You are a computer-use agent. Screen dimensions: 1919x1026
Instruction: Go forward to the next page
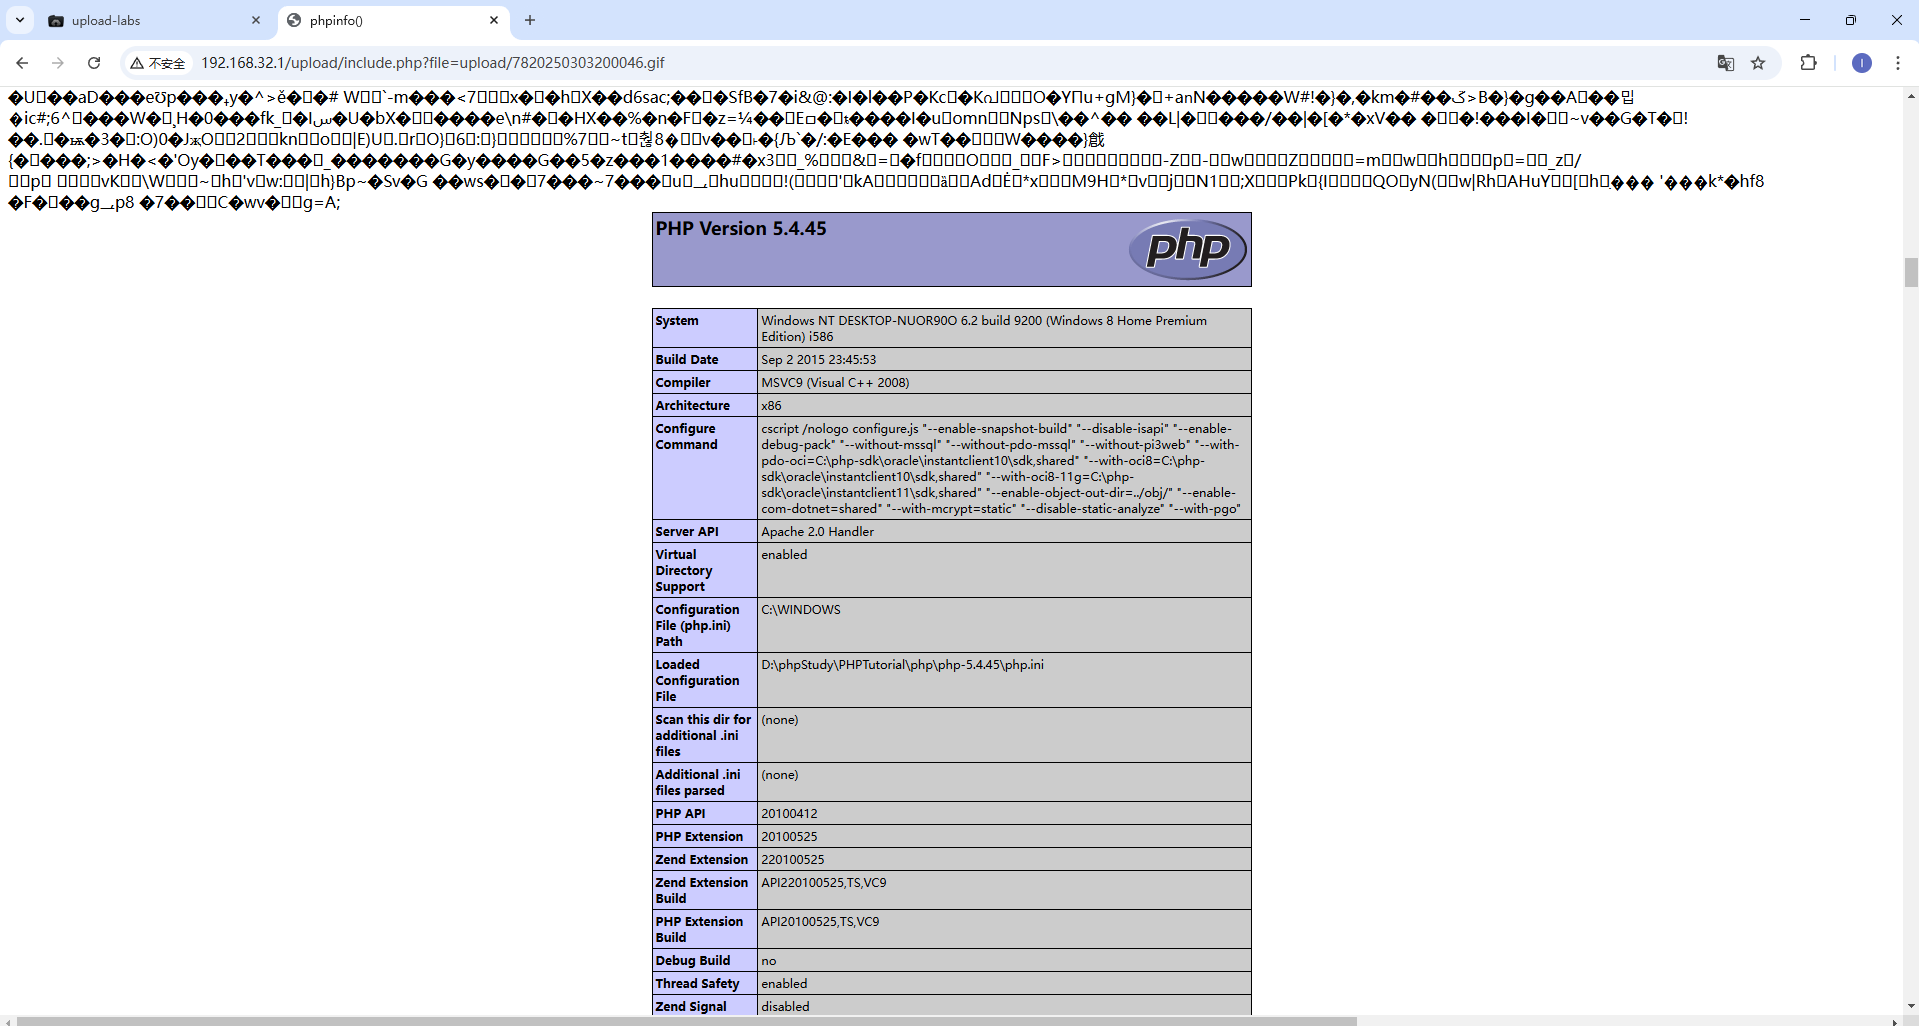pos(58,63)
